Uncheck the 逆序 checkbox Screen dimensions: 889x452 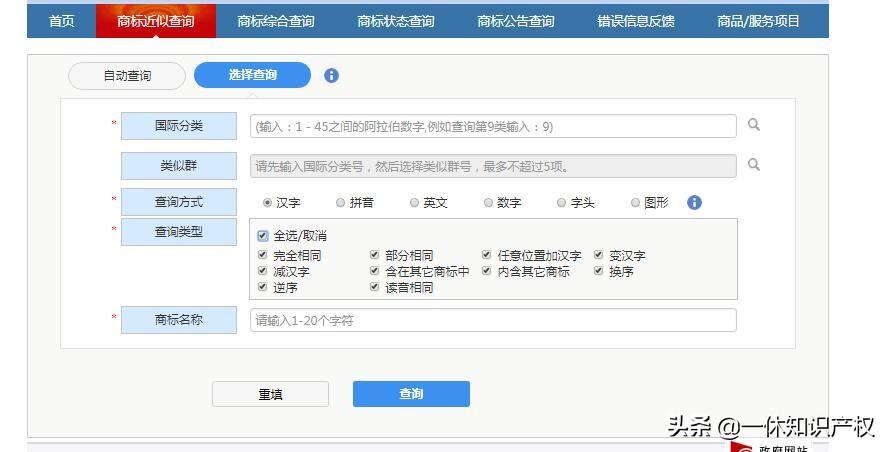[x=262, y=286]
